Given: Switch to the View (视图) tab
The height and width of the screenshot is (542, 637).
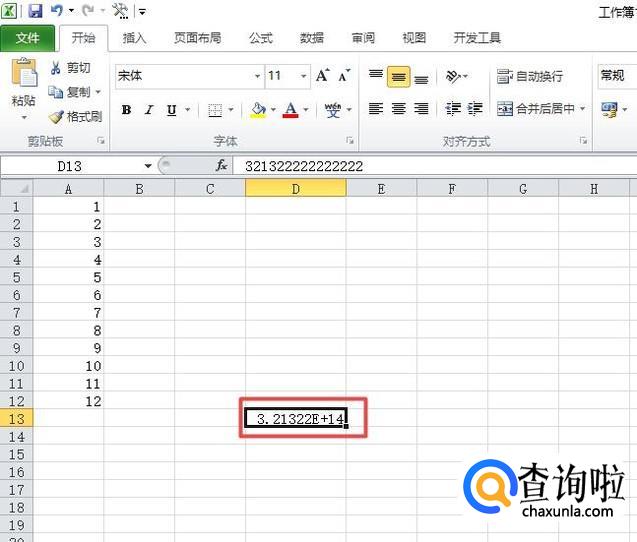Looking at the screenshot, I should click(414, 38).
